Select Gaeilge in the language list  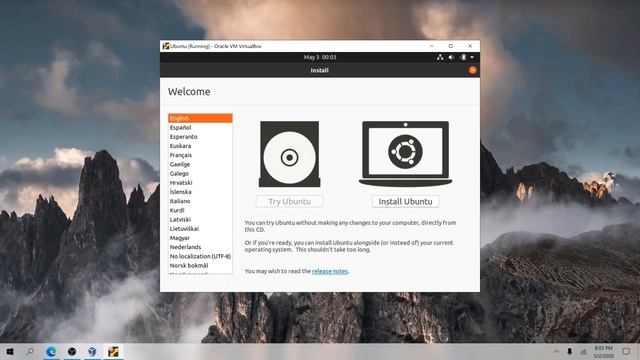pos(200,164)
